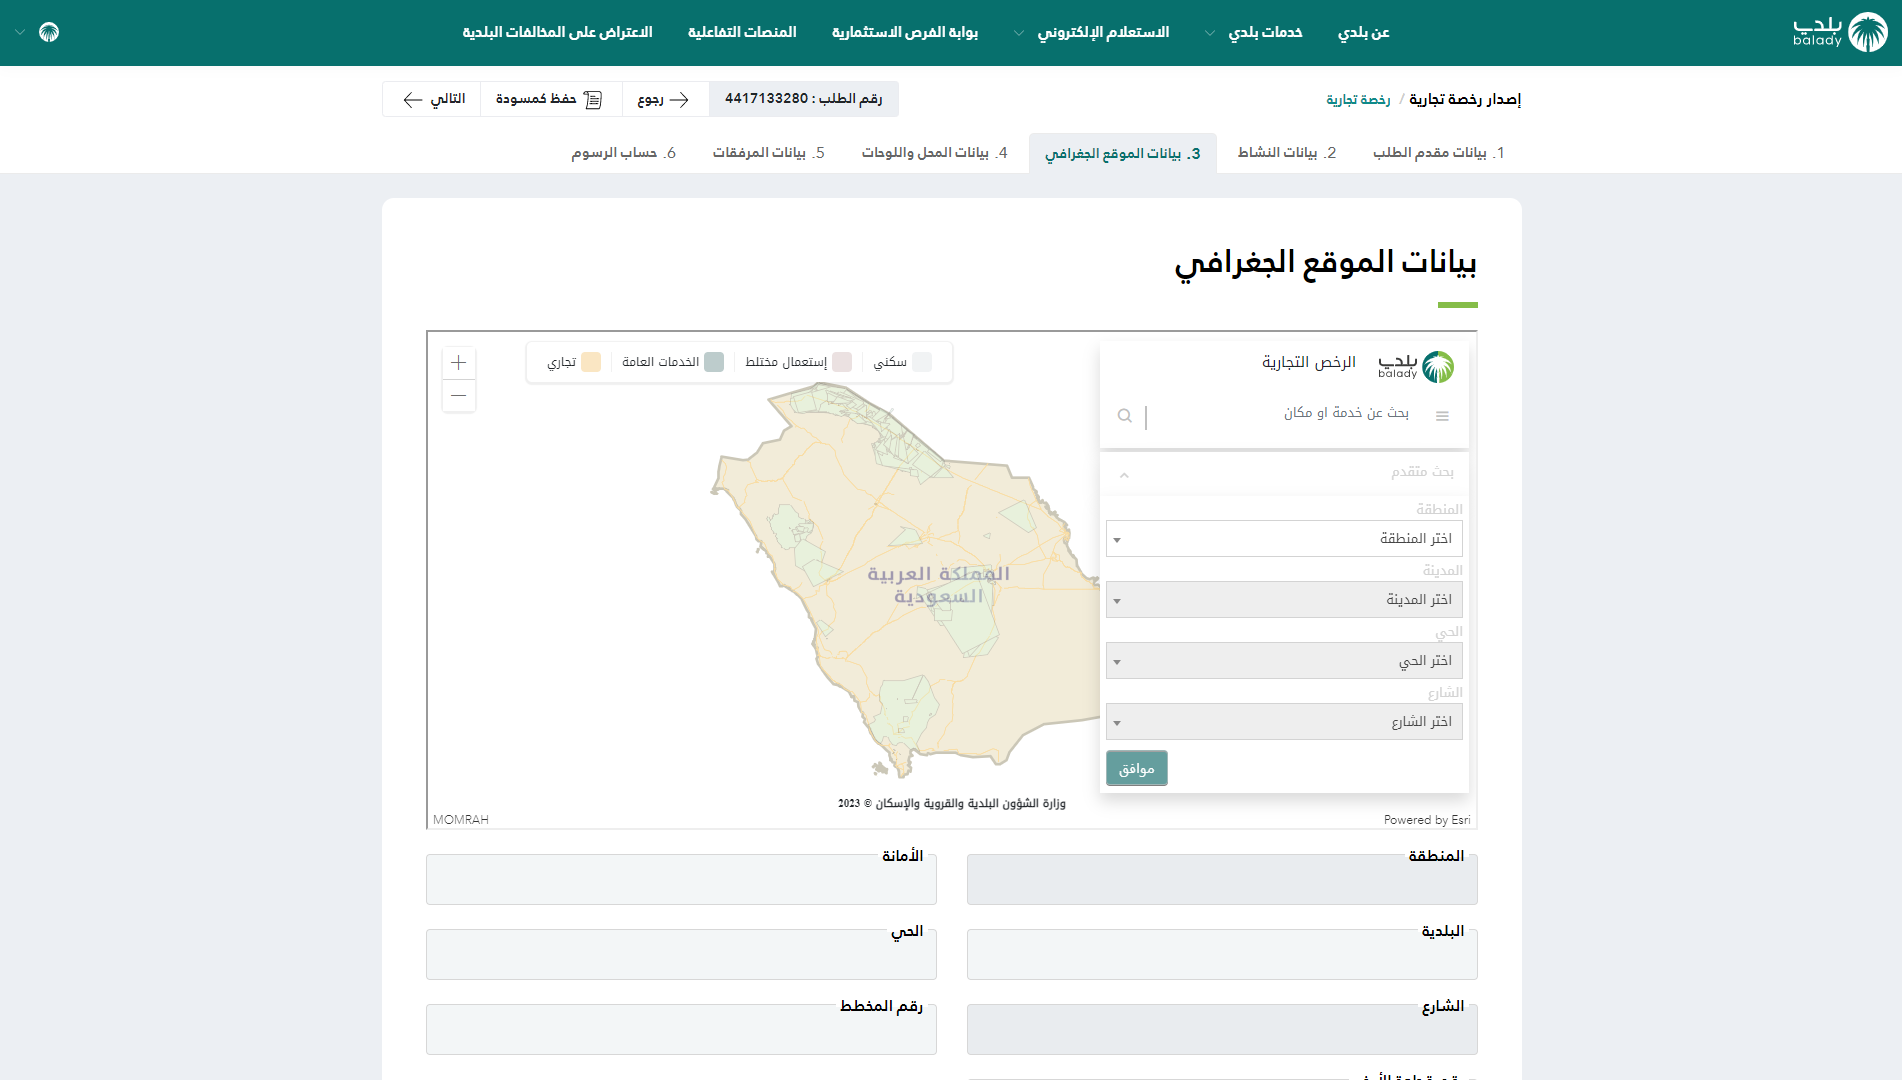The image size is (1902, 1080).
Task: Click the map zoom in plus button
Action: (x=458, y=363)
